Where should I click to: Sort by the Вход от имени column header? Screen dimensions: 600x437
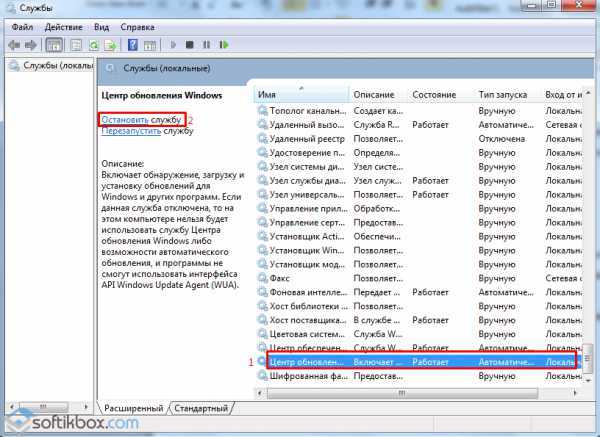click(562, 95)
